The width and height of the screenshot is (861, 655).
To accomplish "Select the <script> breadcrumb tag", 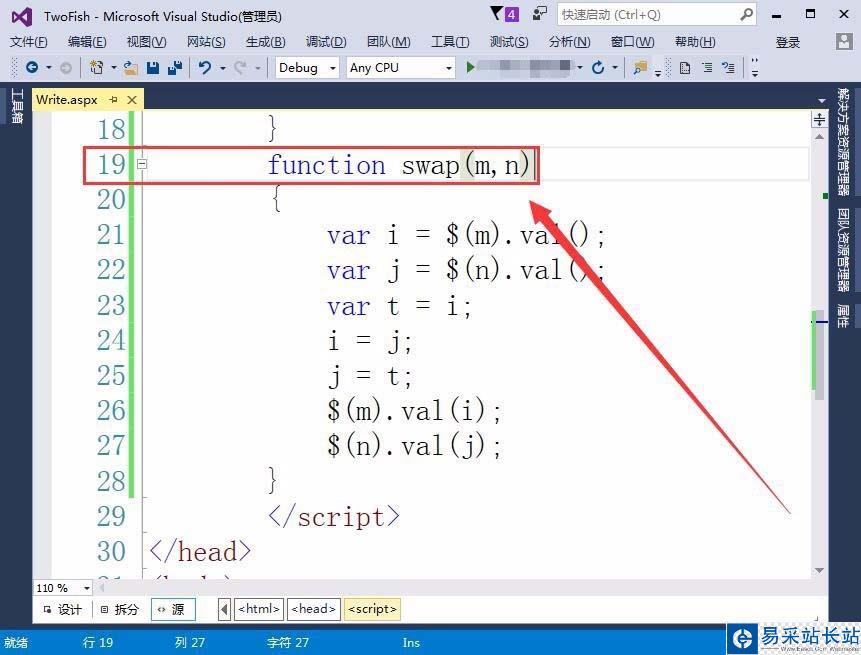I will [x=372, y=609].
